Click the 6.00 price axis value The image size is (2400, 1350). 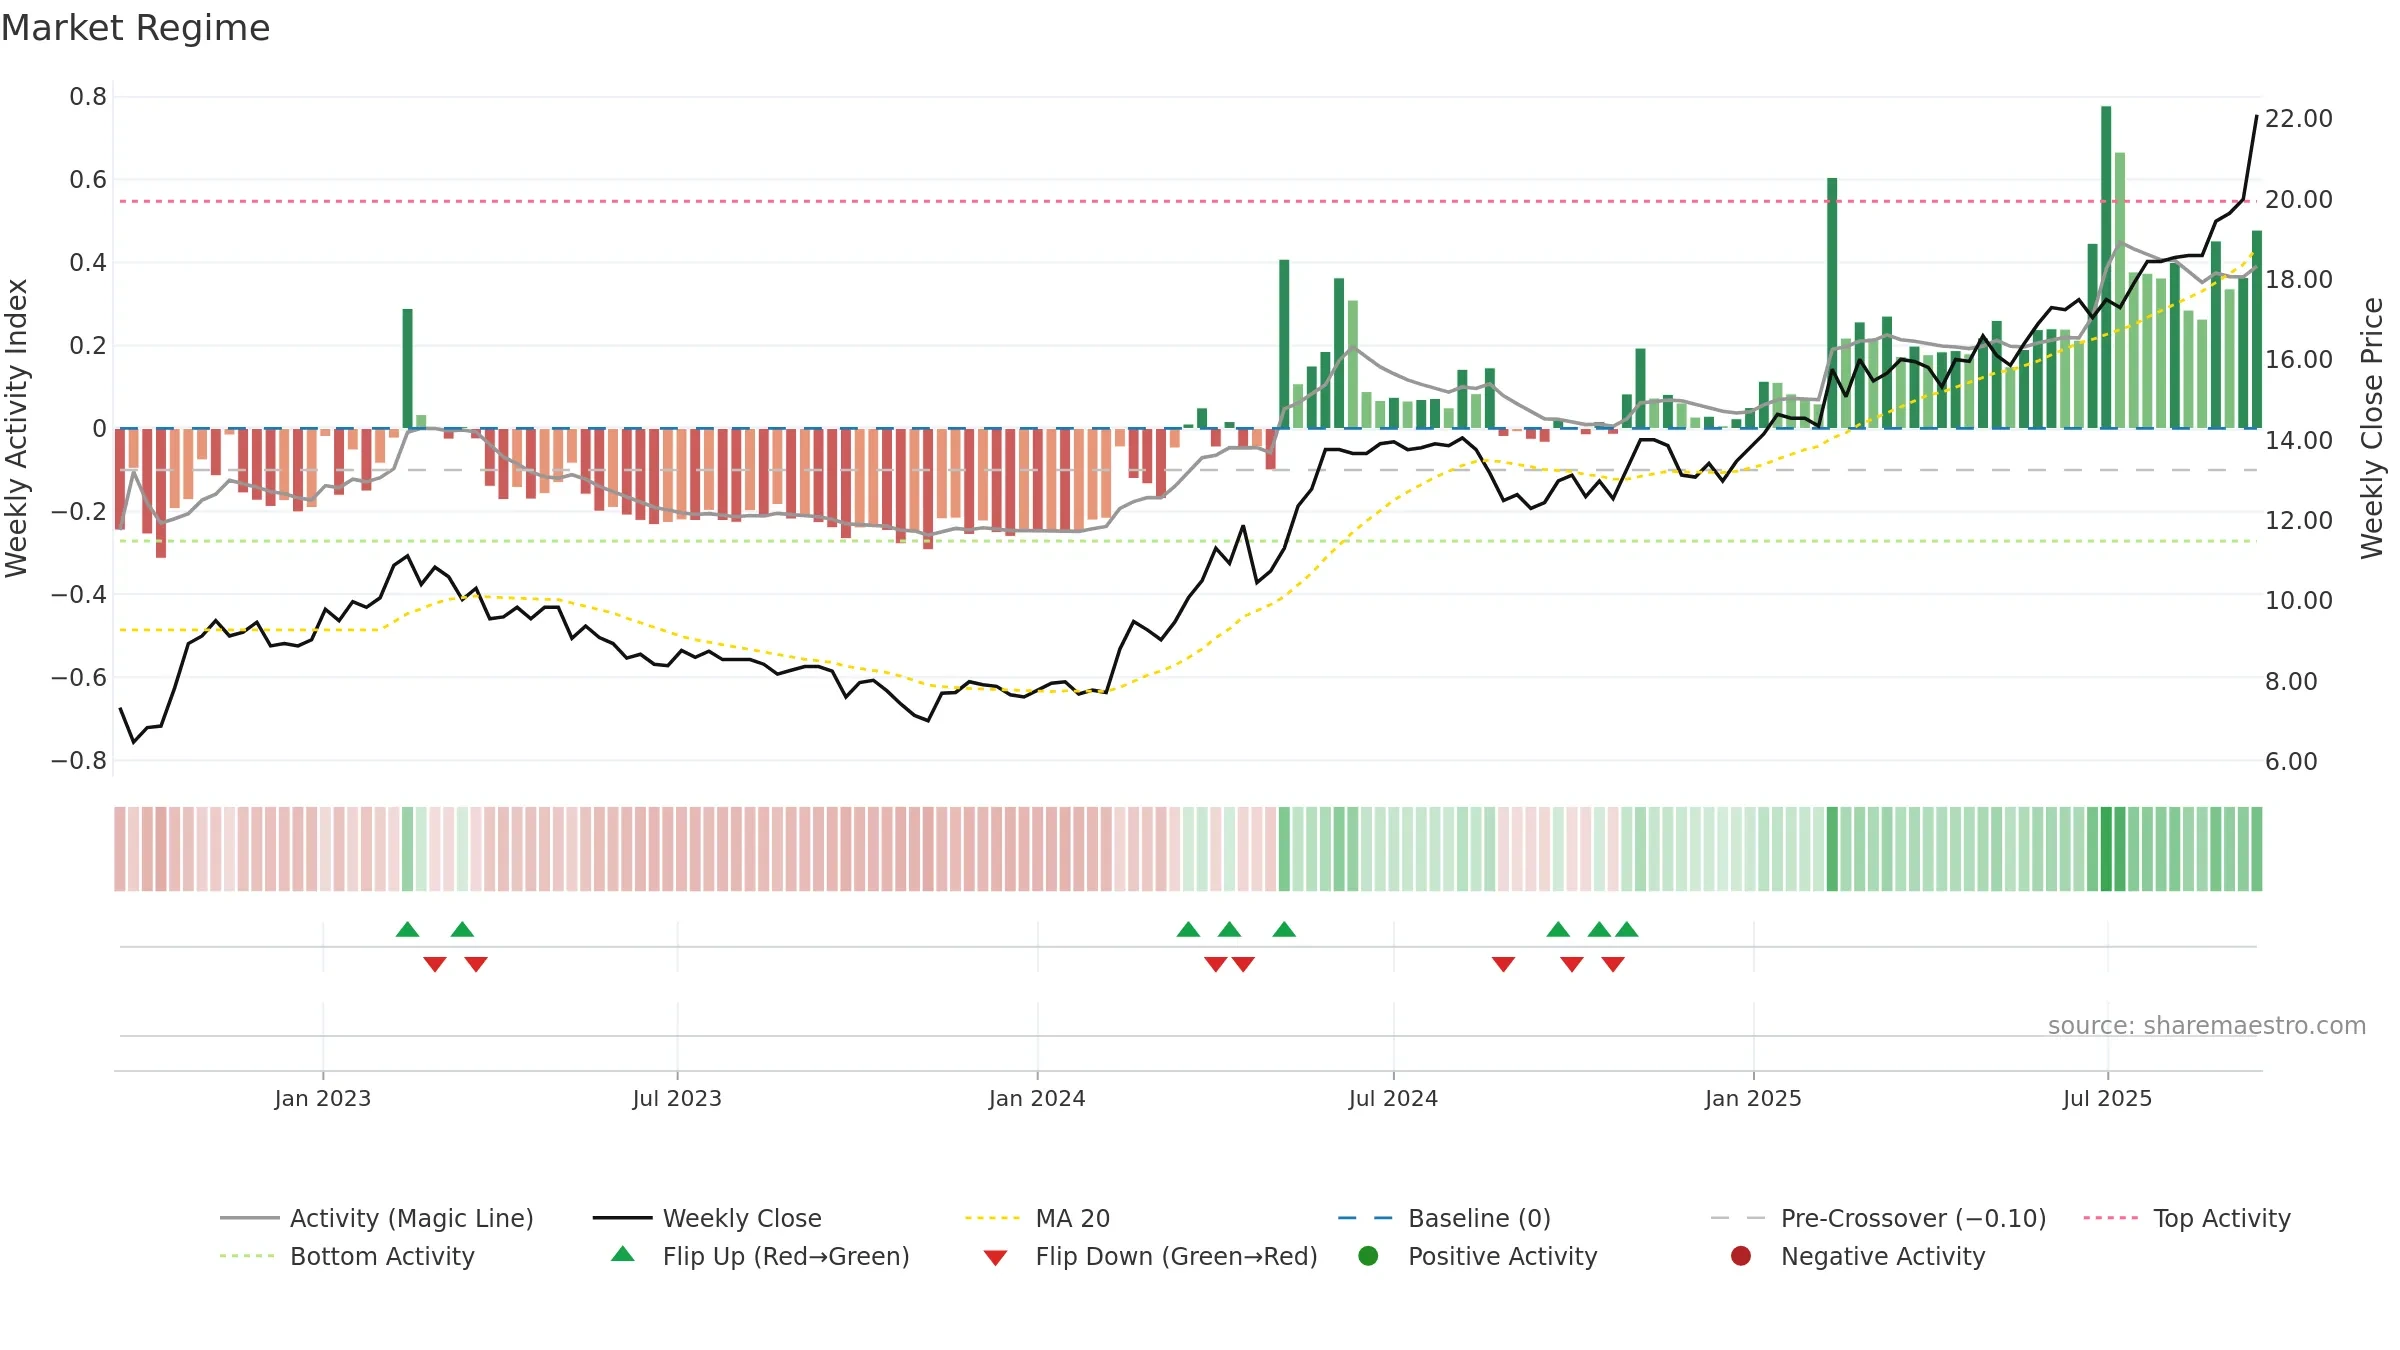(x=2291, y=761)
